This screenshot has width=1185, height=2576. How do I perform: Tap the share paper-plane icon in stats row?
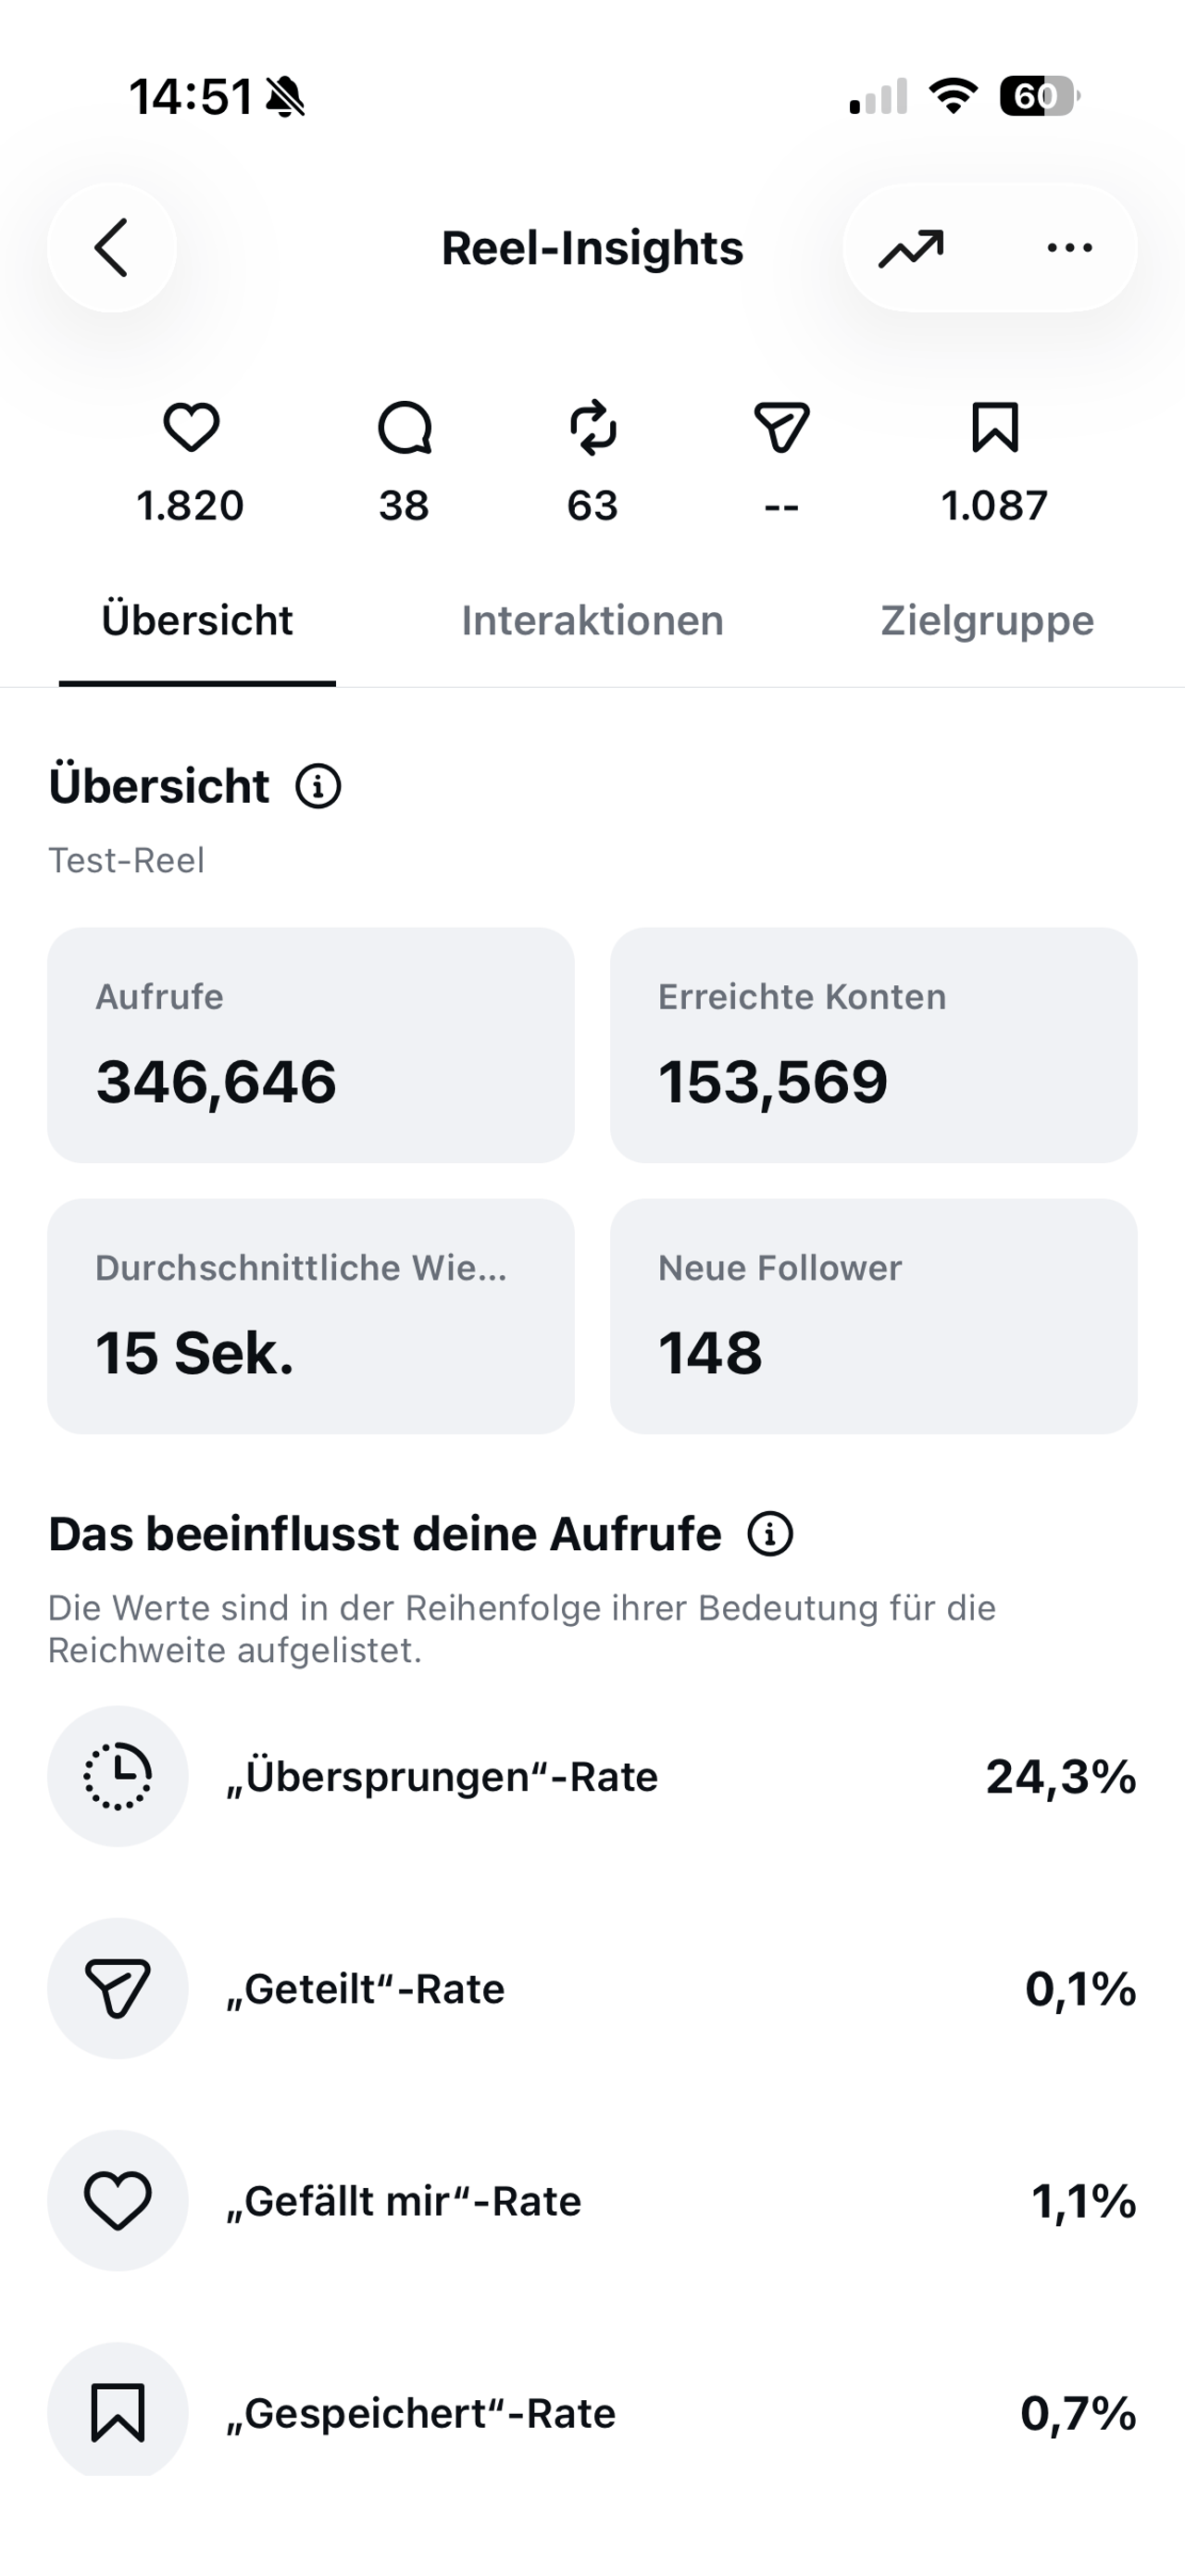click(781, 428)
